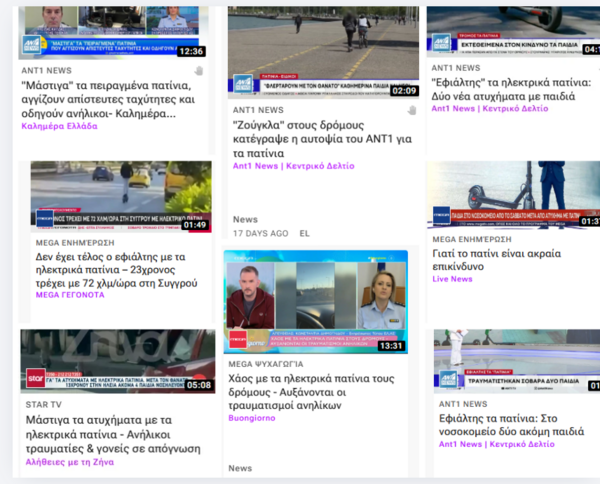The image size is (600, 484).
Task: Click hand icon on "Ζούγκλα" card
Action: pyautogui.click(x=412, y=111)
